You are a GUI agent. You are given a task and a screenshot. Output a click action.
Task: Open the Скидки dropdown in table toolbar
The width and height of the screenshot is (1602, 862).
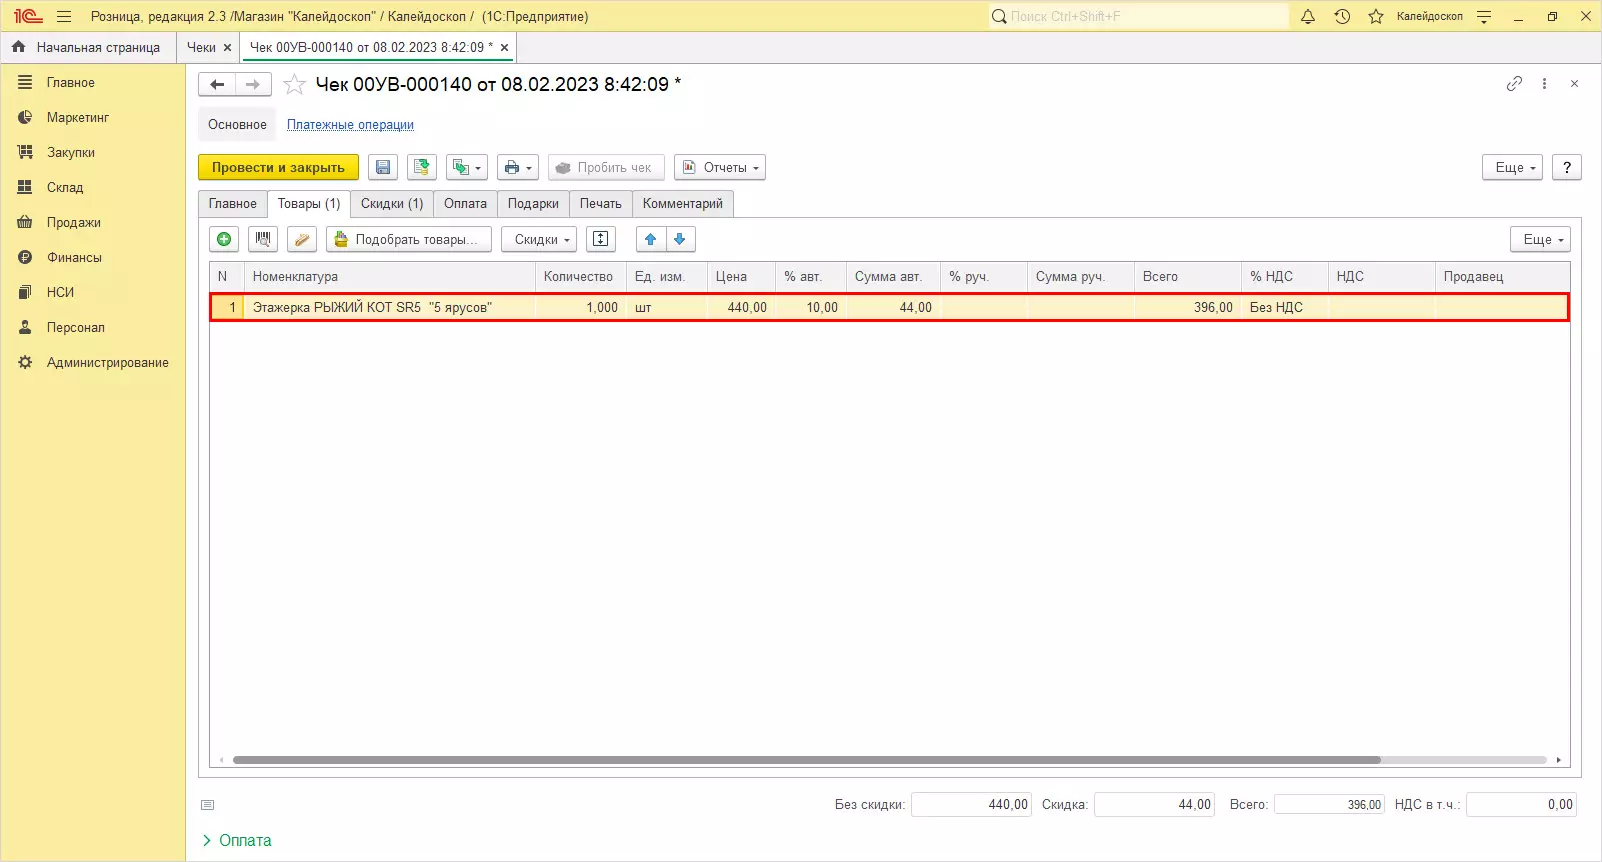(540, 239)
